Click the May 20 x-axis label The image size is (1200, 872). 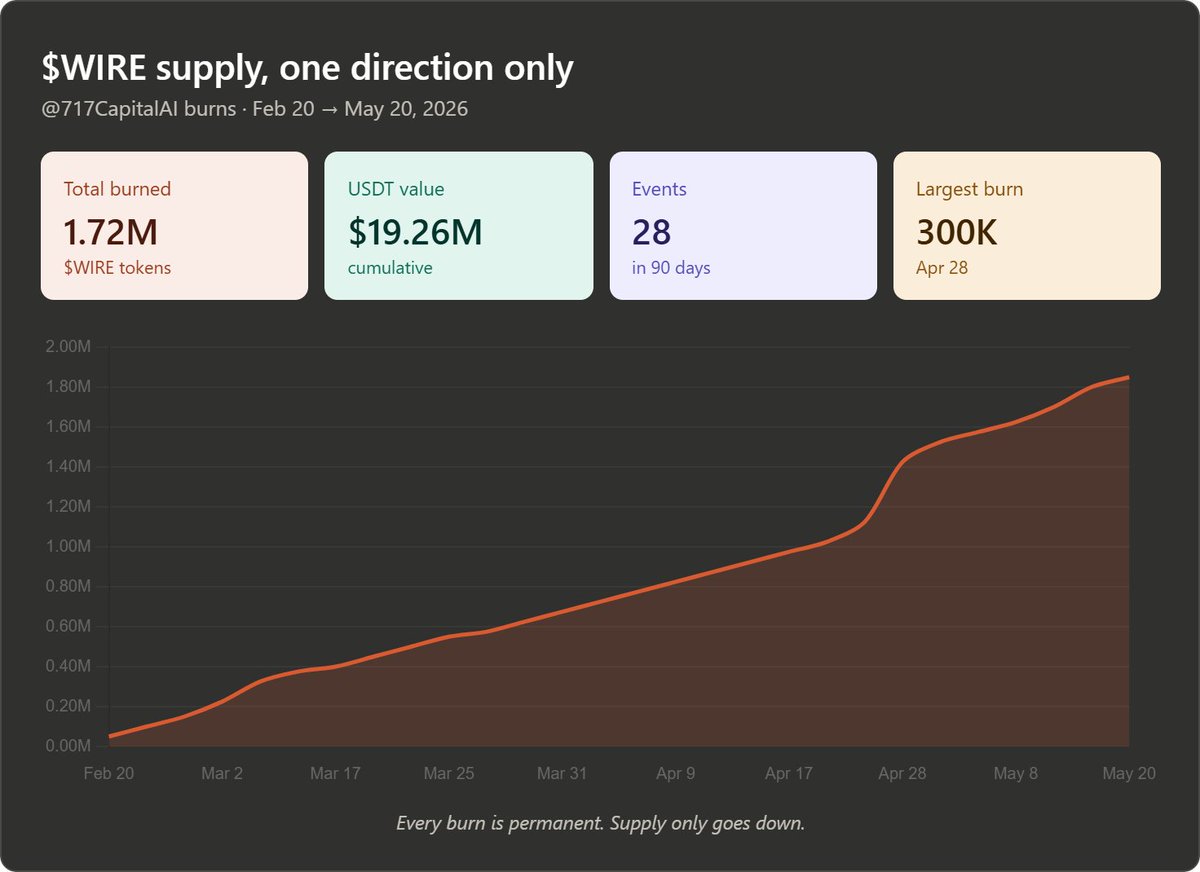tap(1129, 774)
